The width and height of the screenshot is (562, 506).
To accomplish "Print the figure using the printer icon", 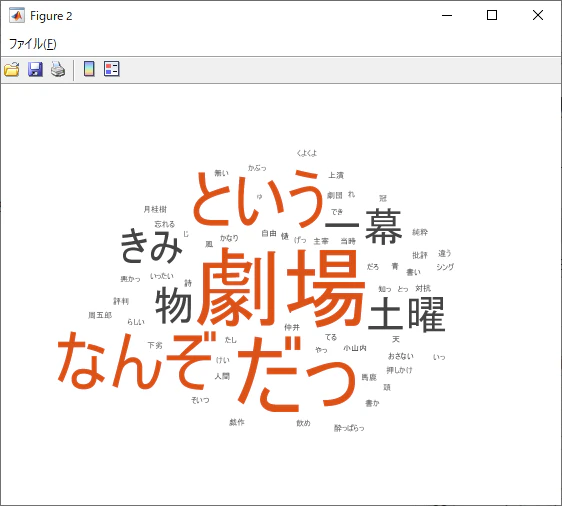I will [x=58, y=69].
